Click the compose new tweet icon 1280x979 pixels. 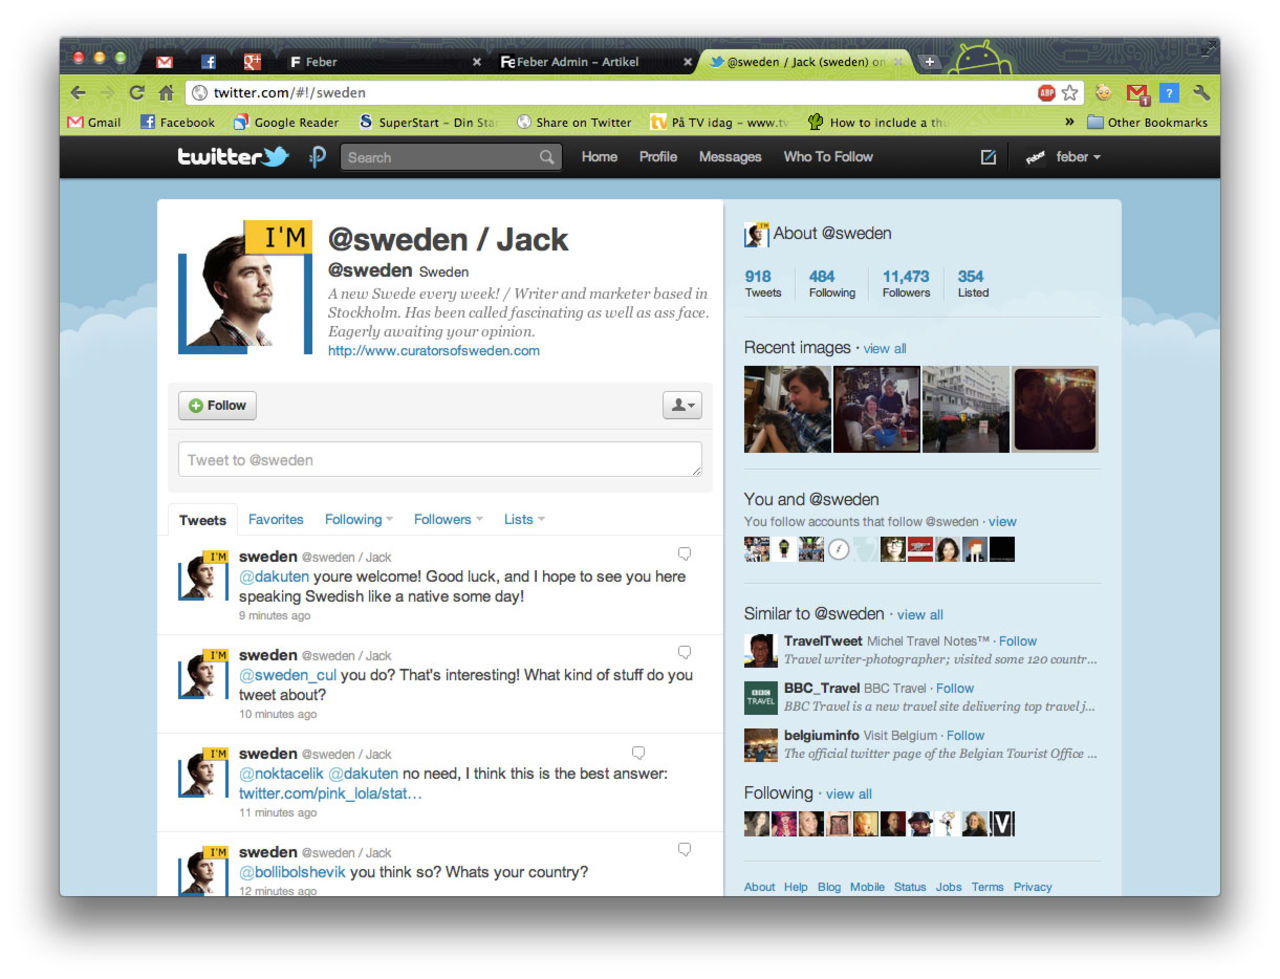tap(988, 157)
